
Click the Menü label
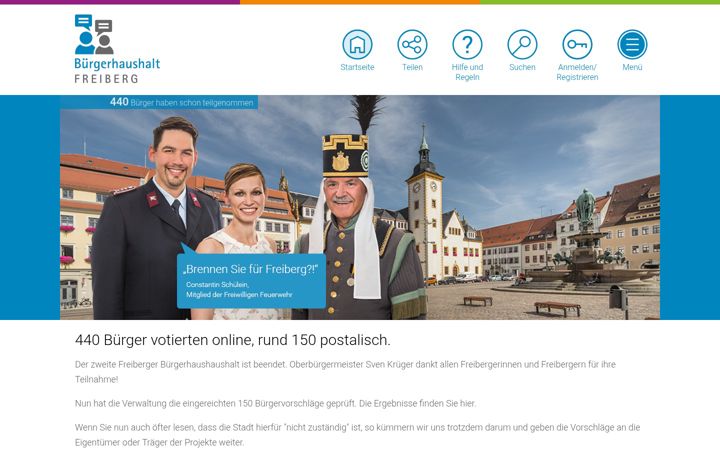coord(632,67)
